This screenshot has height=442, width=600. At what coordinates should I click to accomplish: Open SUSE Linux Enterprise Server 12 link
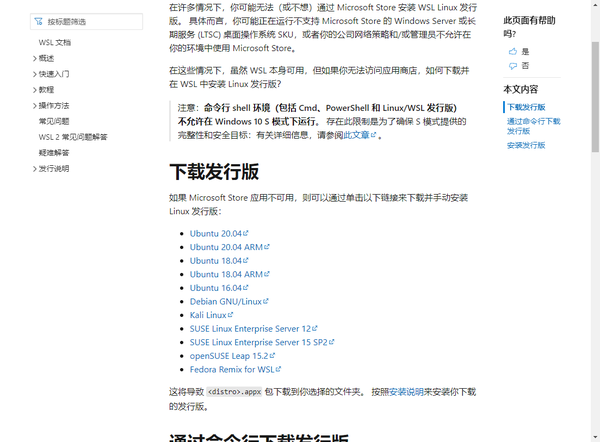[254, 329]
